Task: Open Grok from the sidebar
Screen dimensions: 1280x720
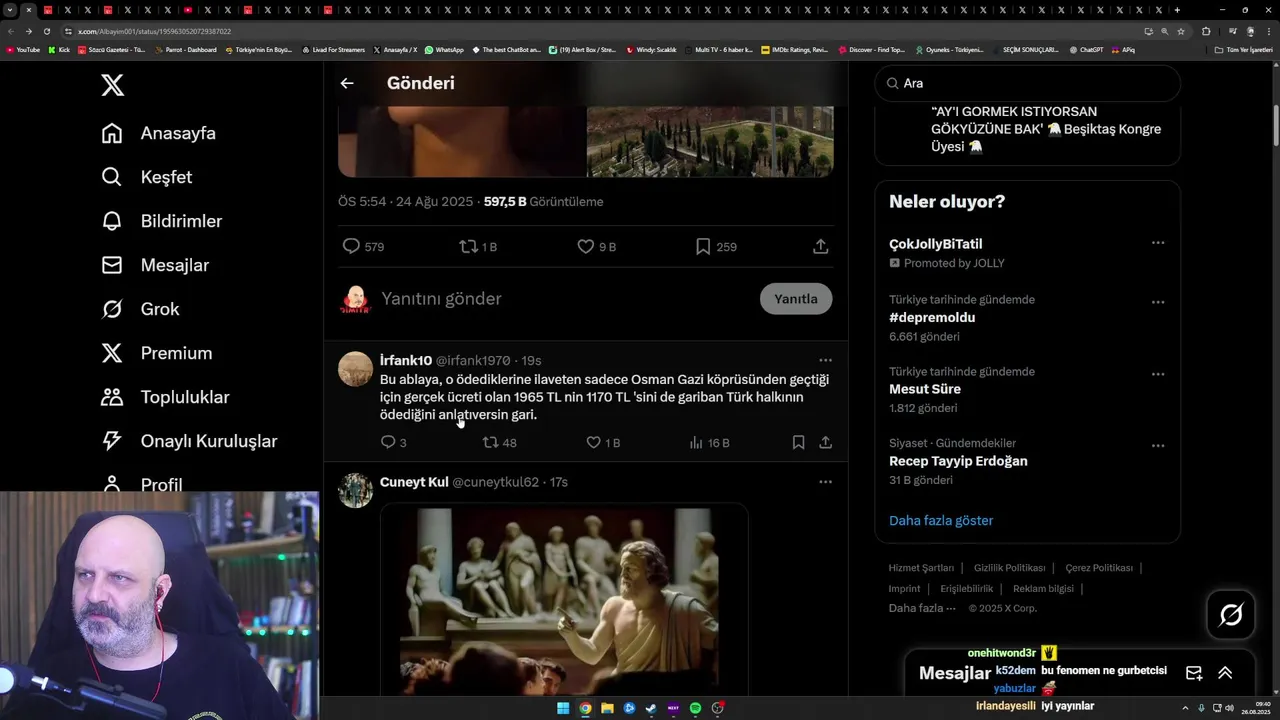Action: [141, 309]
